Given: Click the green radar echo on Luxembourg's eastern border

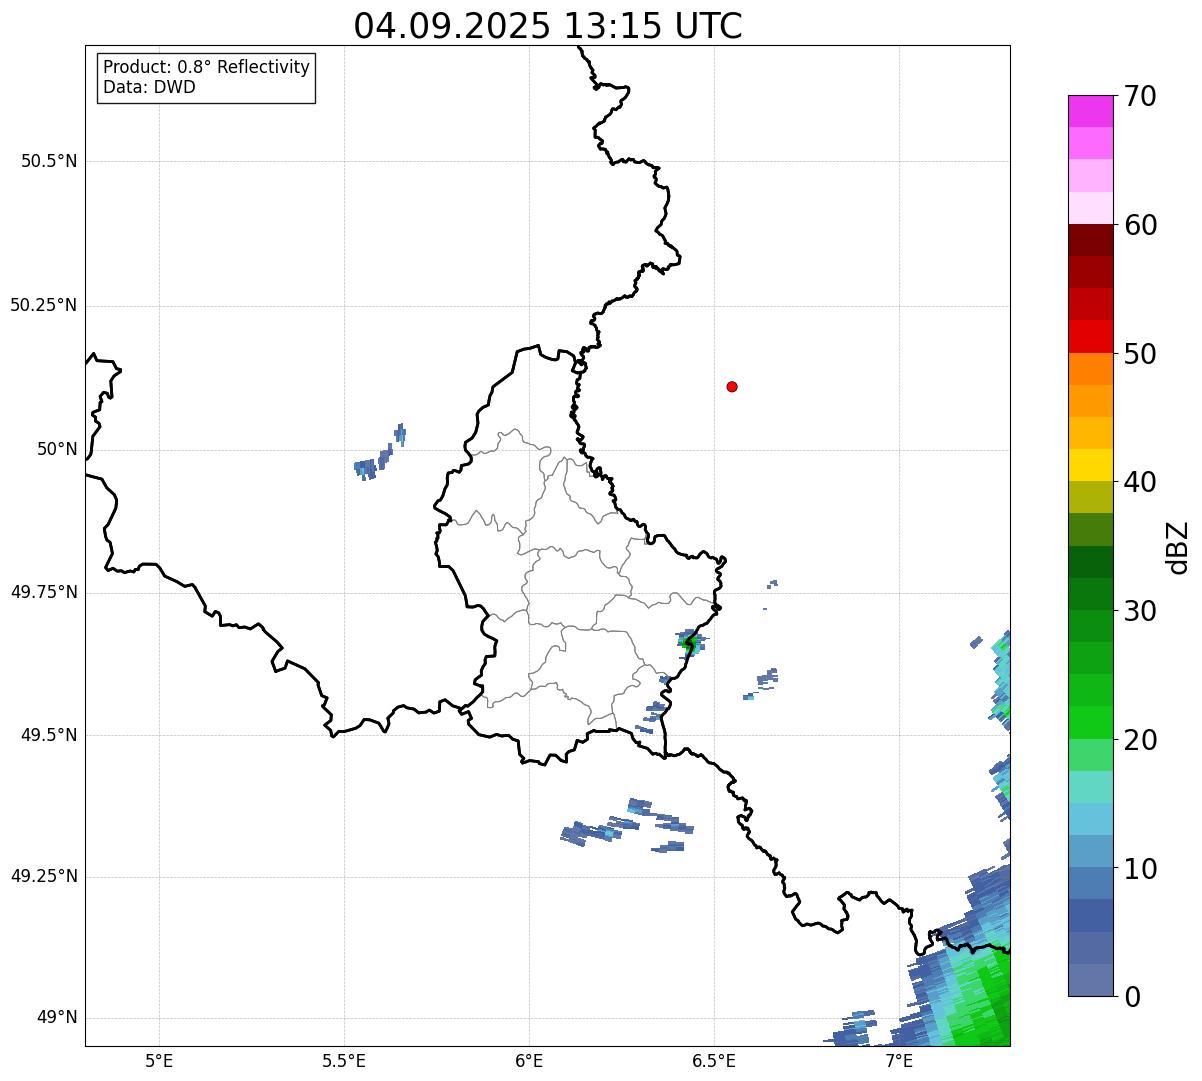Looking at the screenshot, I should point(689,643).
